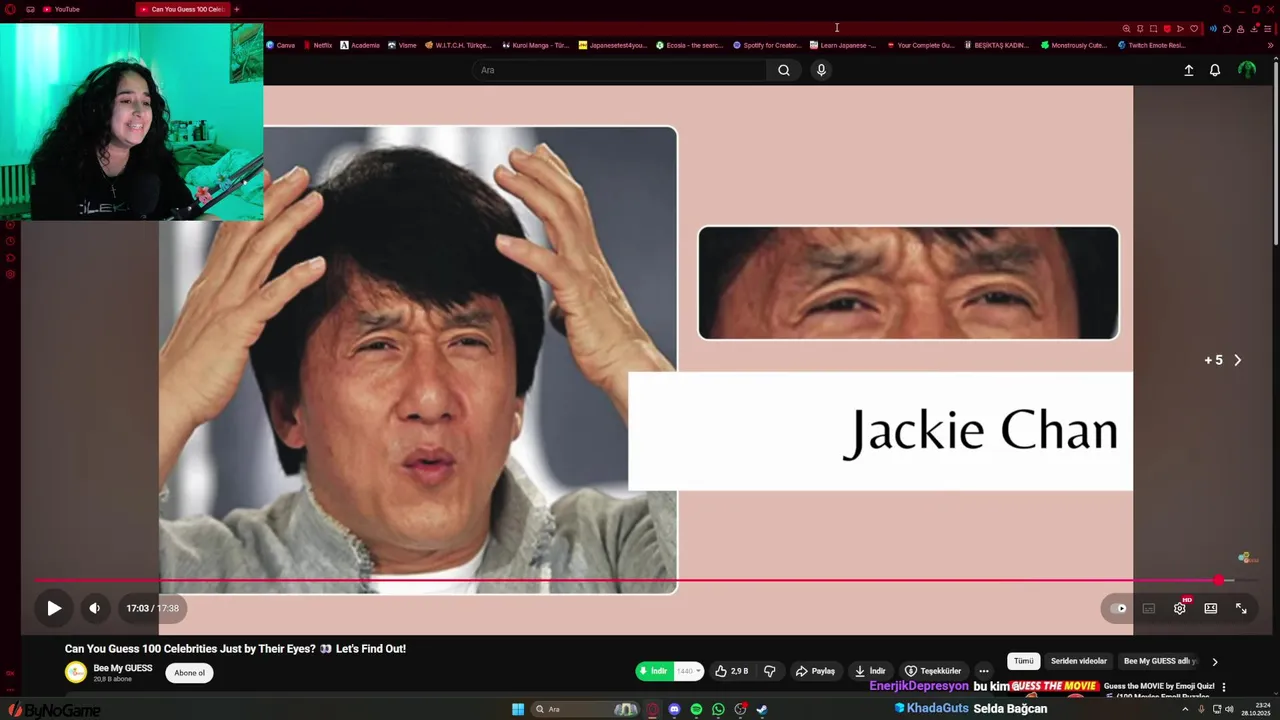Click the video title 'Can You Guess 100 Celebrities'

235,649
